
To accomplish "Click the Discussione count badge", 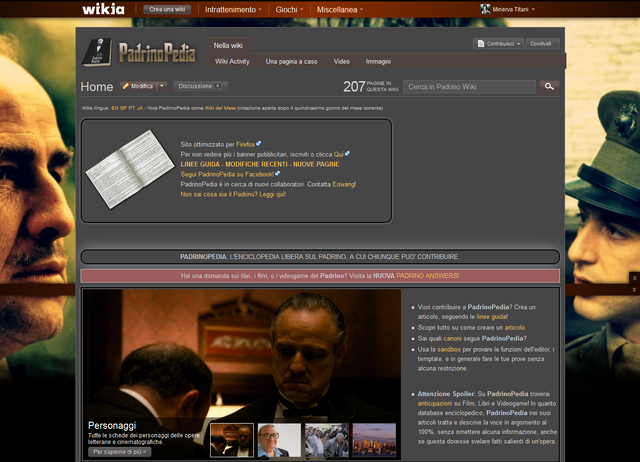I will click(x=218, y=86).
